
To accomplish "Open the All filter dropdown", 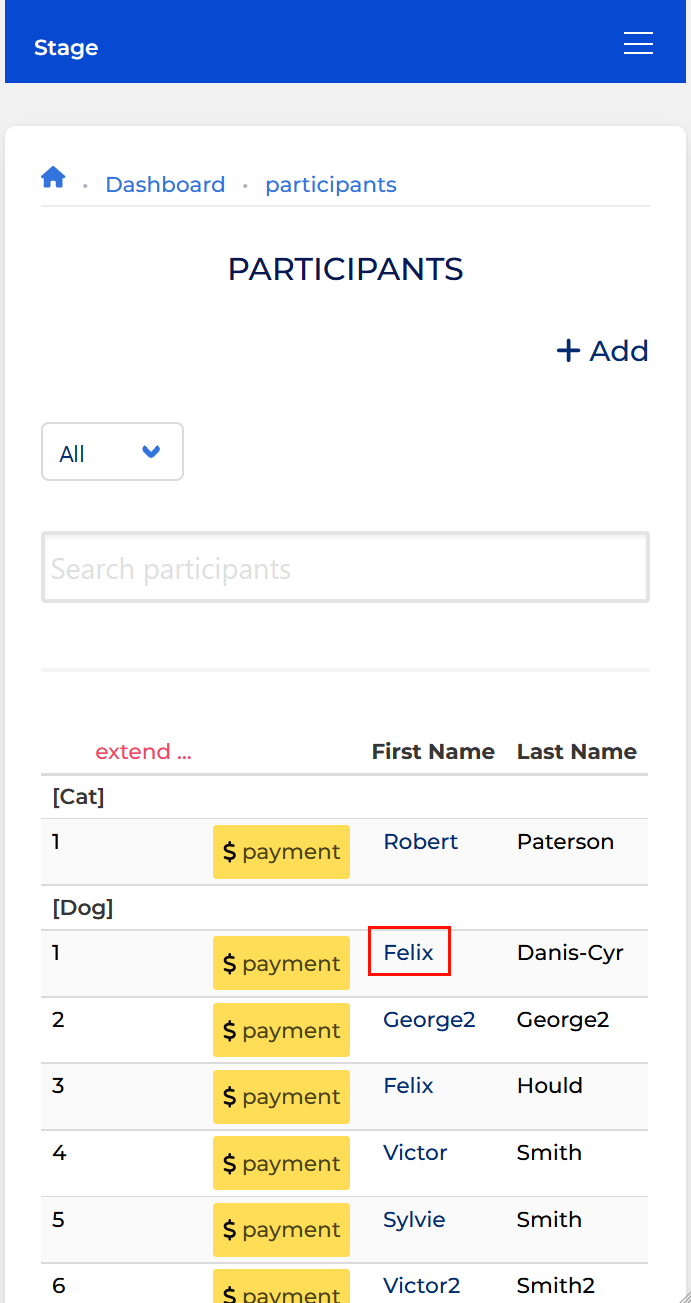I will pyautogui.click(x=112, y=452).
